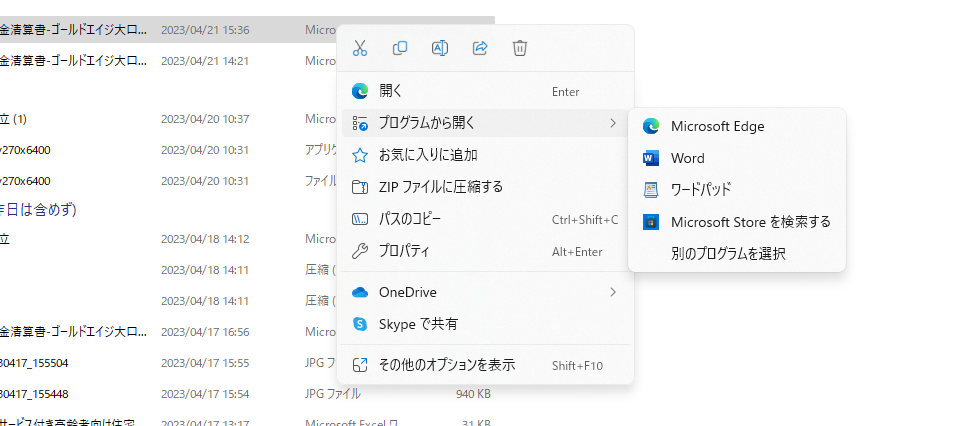Open file with Microsoft Edge
Viewport: 960px width, 426px height.
pyautogui.click(x=717, y=126)
